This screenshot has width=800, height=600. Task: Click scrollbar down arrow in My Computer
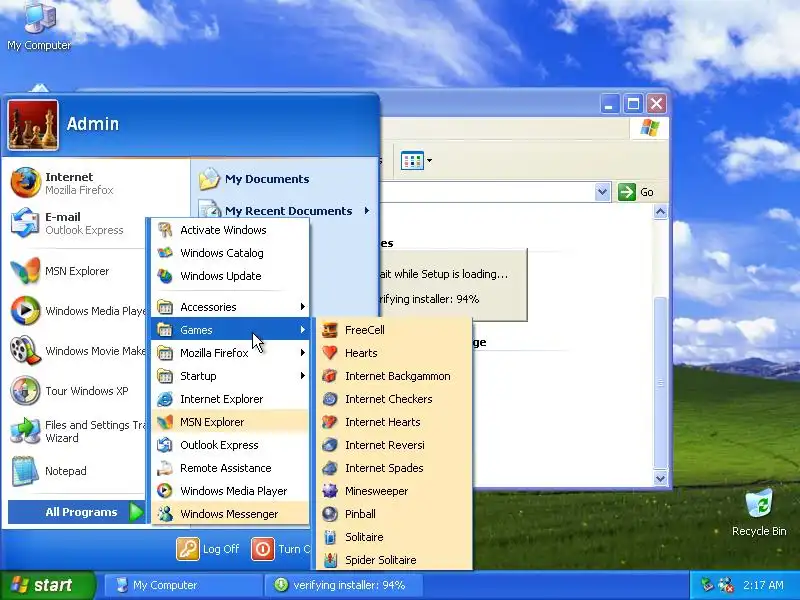point(660,478)
